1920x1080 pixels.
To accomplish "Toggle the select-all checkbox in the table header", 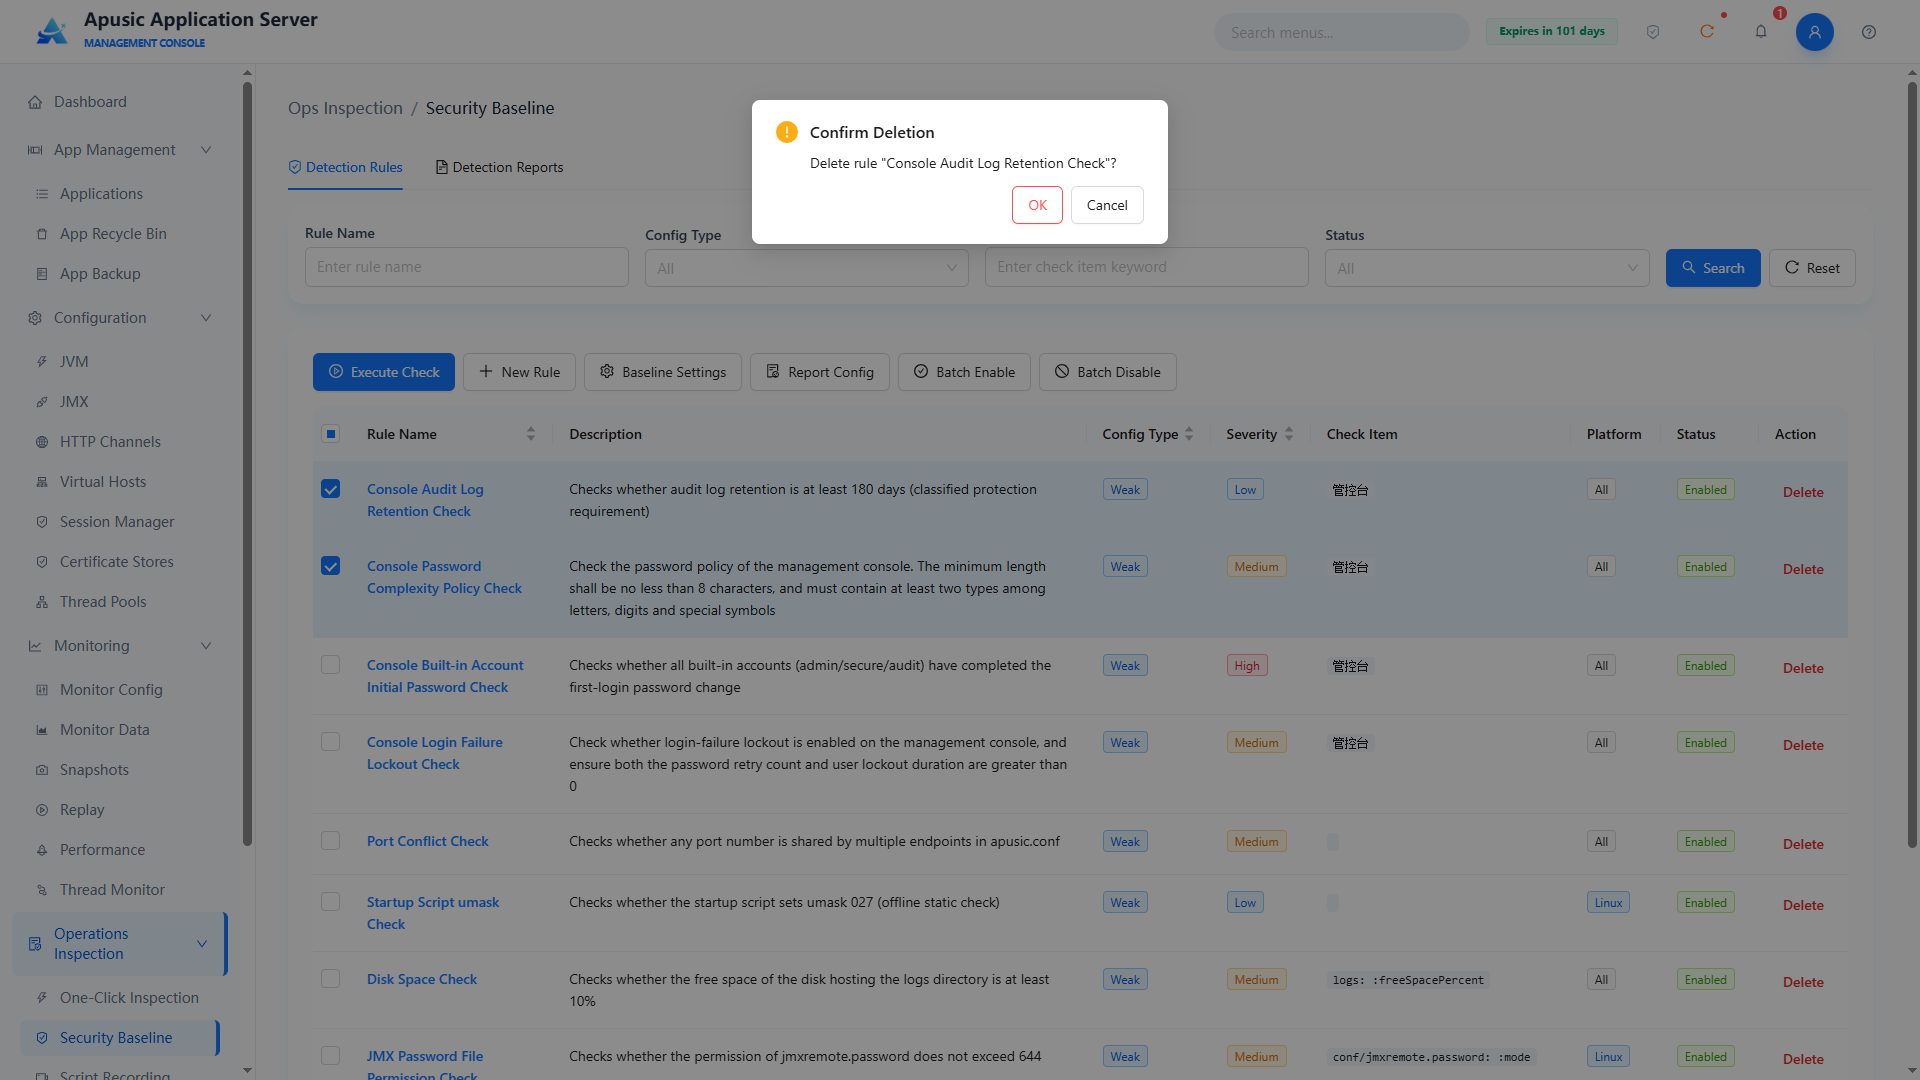I will [x=331, y=434].
